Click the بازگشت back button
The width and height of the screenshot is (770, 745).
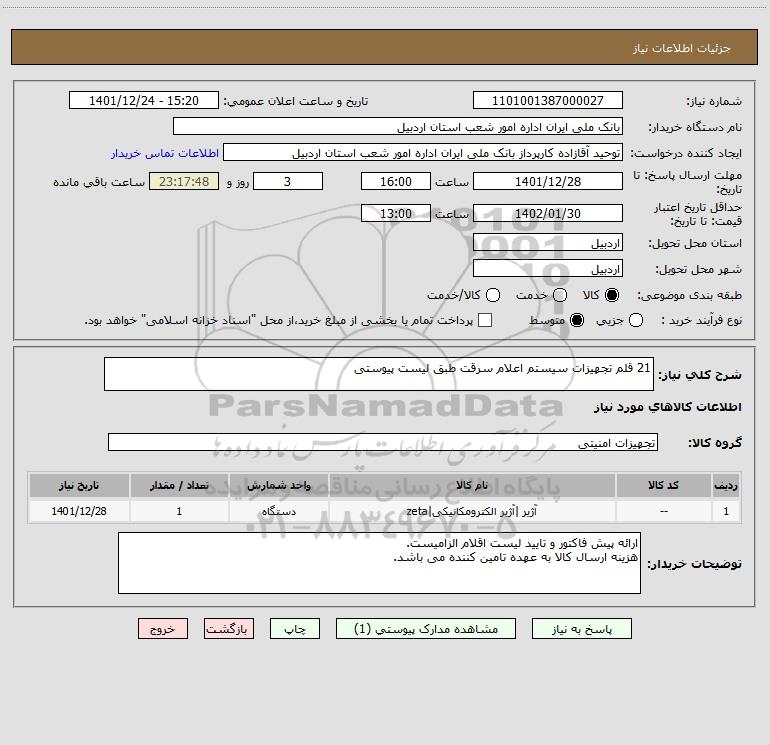(x=229, y=629)
